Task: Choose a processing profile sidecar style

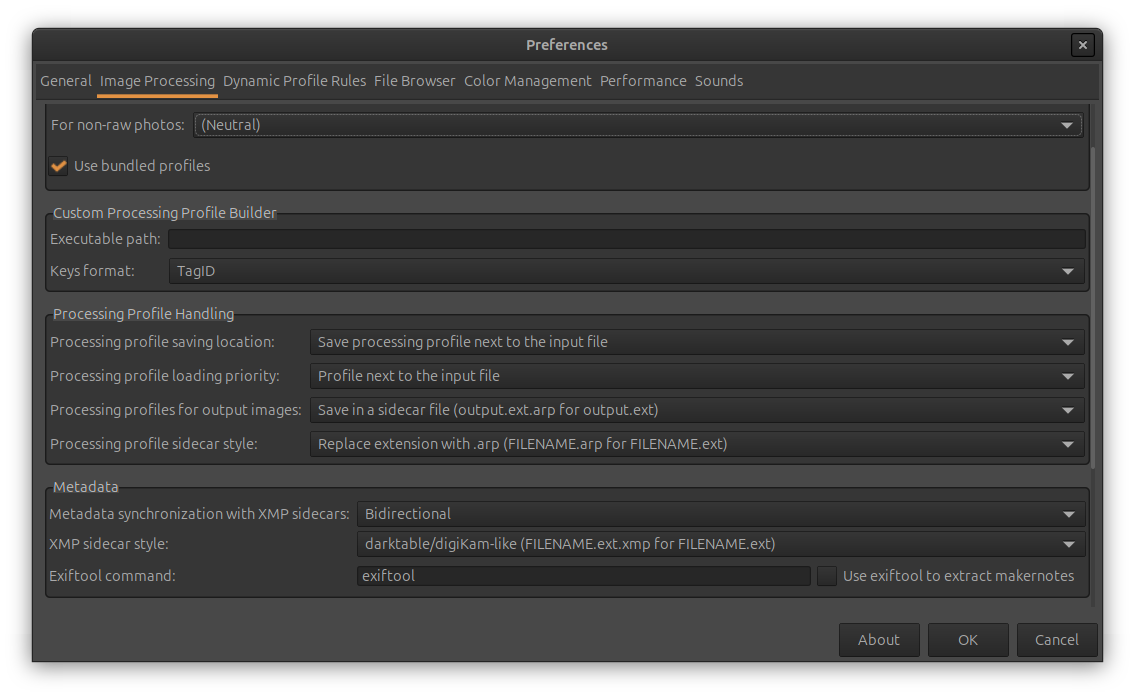Action: point(696,444)
